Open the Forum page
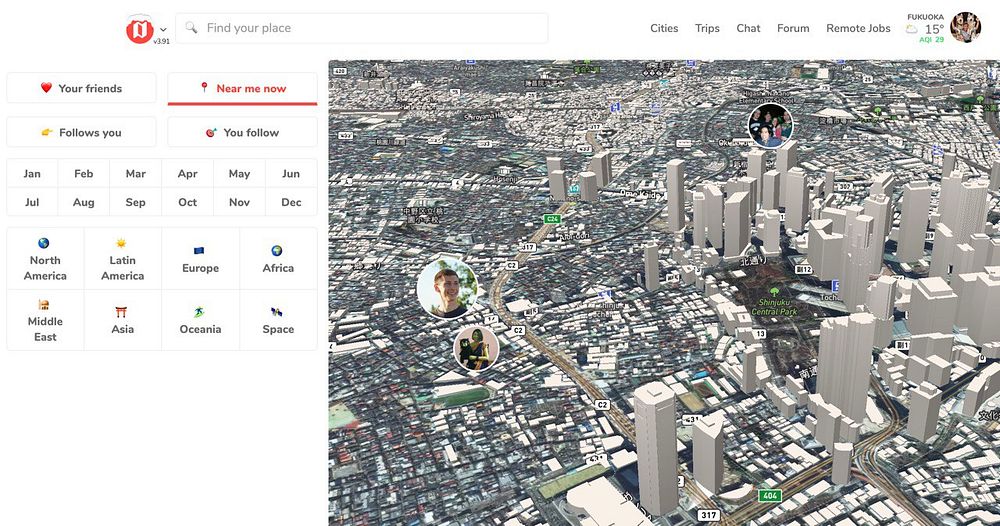Screen dimensions: 1000x526 (x=793, y=28)
